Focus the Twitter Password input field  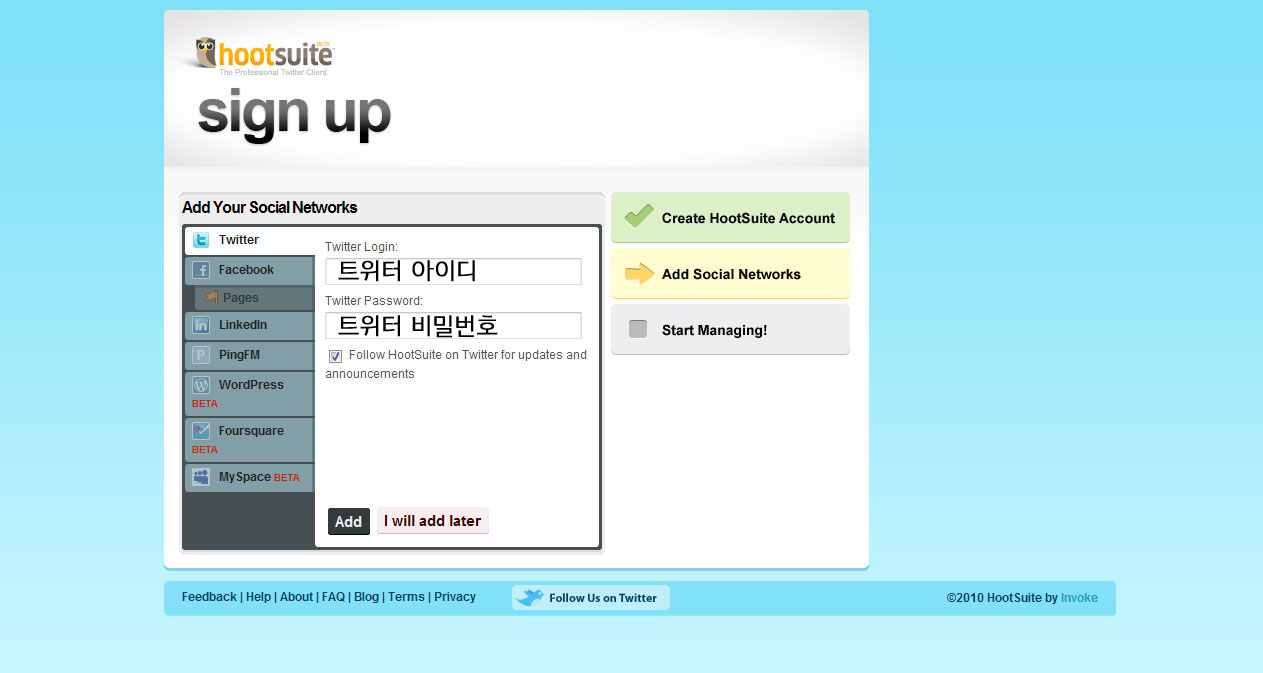(x=453, y=325)
